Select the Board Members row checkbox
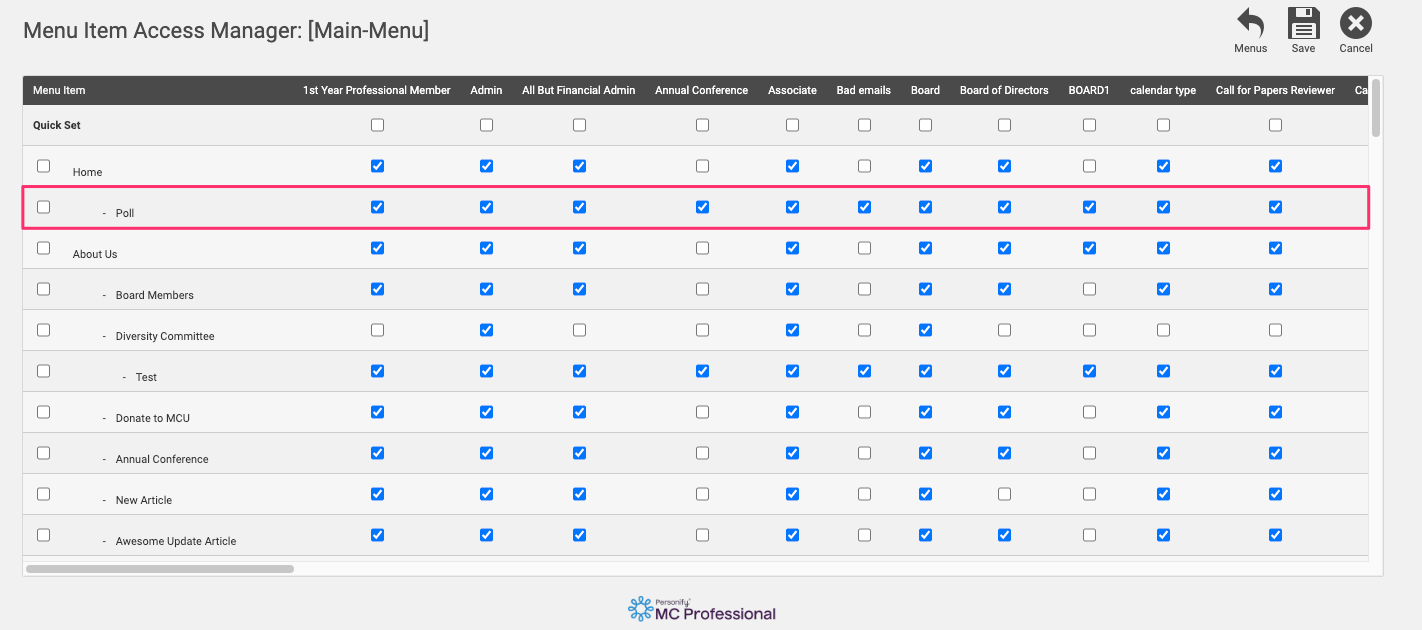 (x=43, y=288)
